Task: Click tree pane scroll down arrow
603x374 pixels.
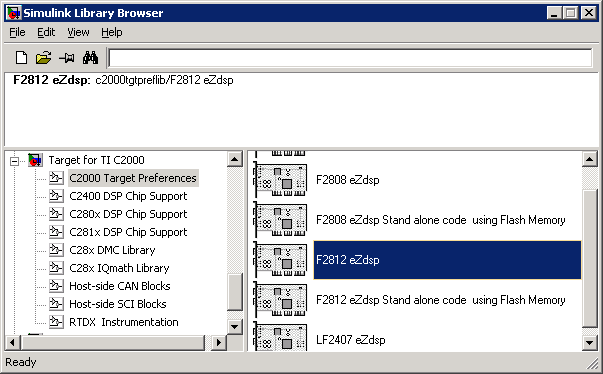Action: [235, 327]
